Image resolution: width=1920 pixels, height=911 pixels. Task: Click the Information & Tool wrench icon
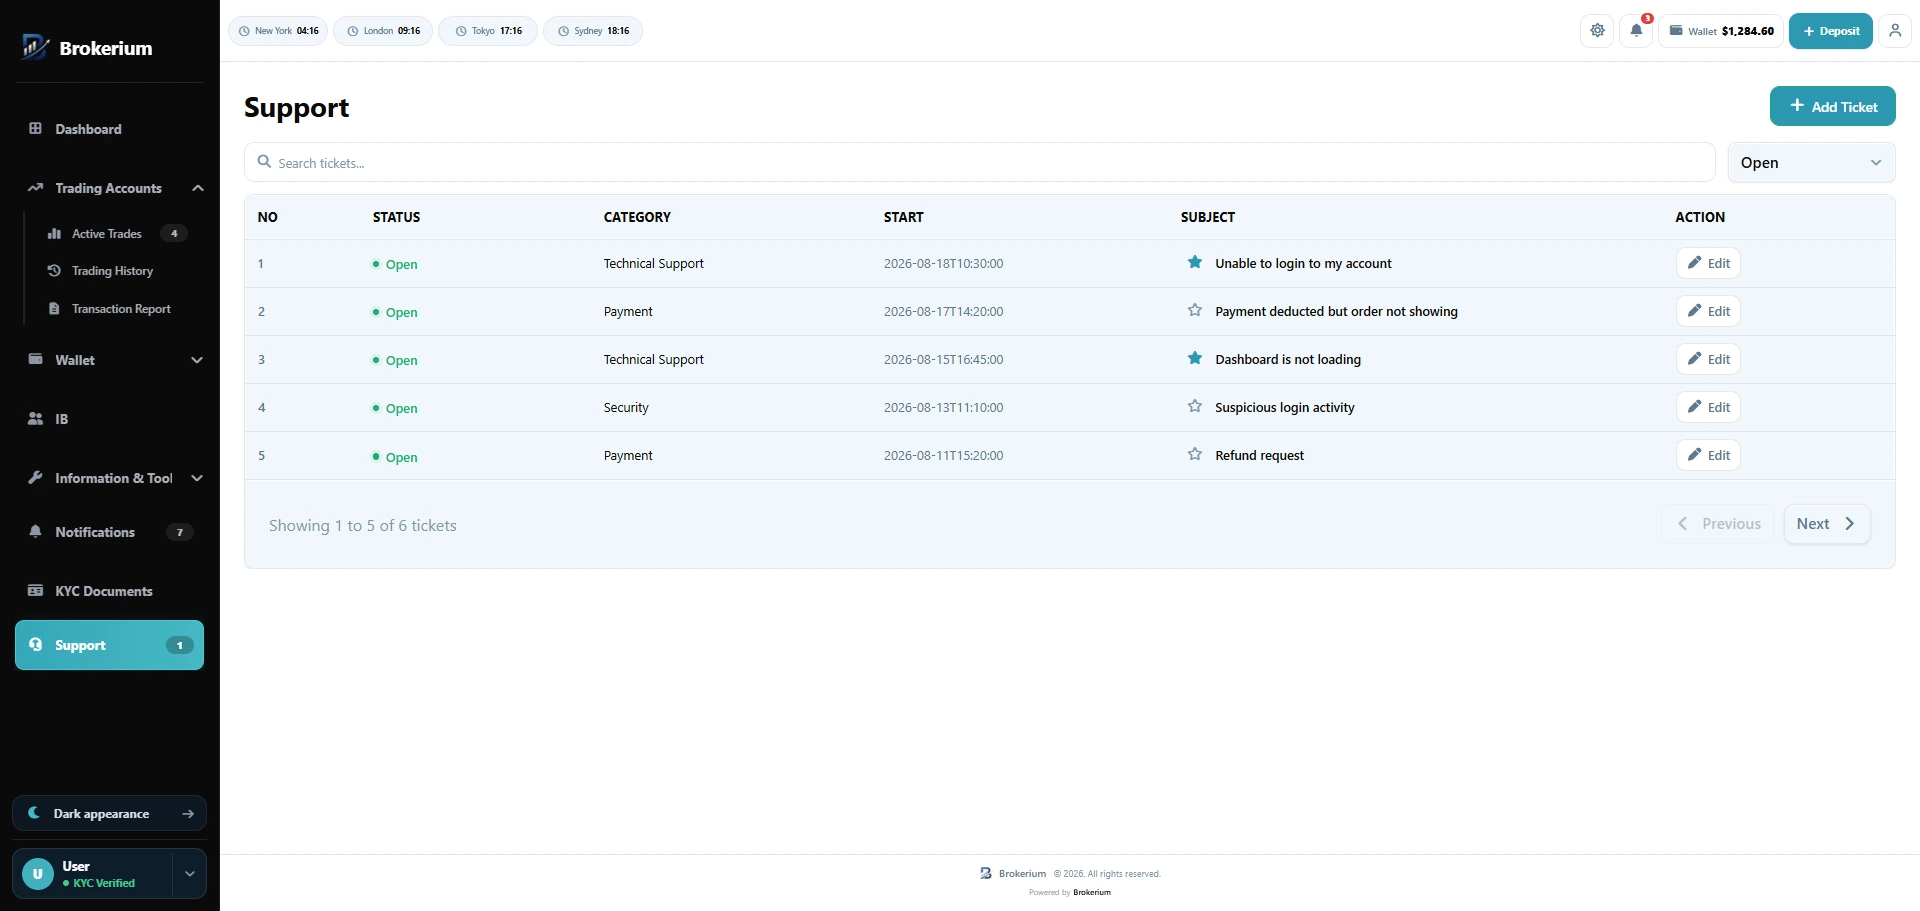36,477
